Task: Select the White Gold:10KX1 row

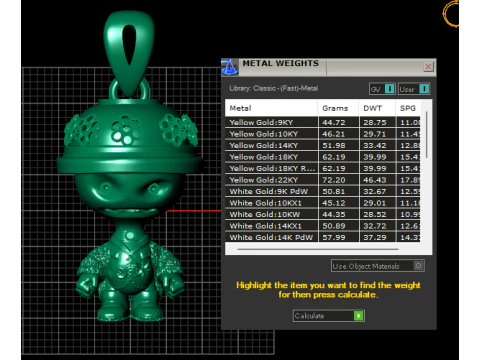Action: (323, 203)
